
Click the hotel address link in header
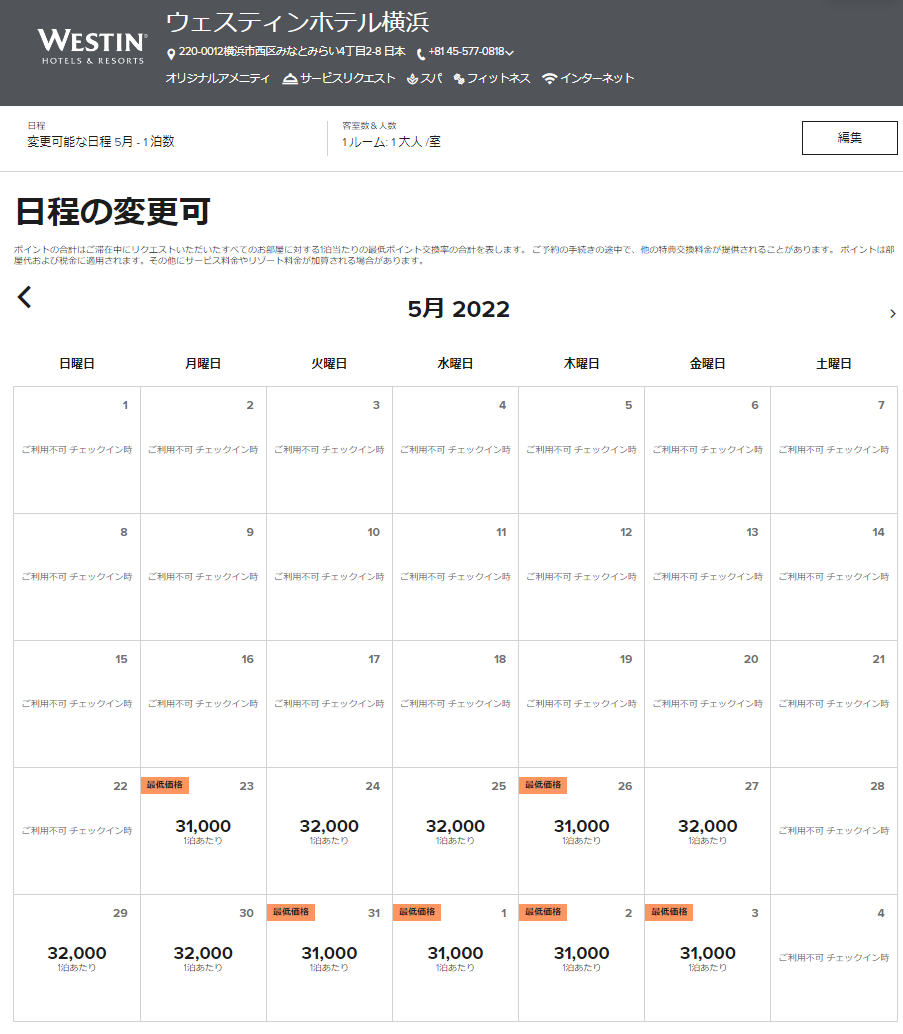292,52
